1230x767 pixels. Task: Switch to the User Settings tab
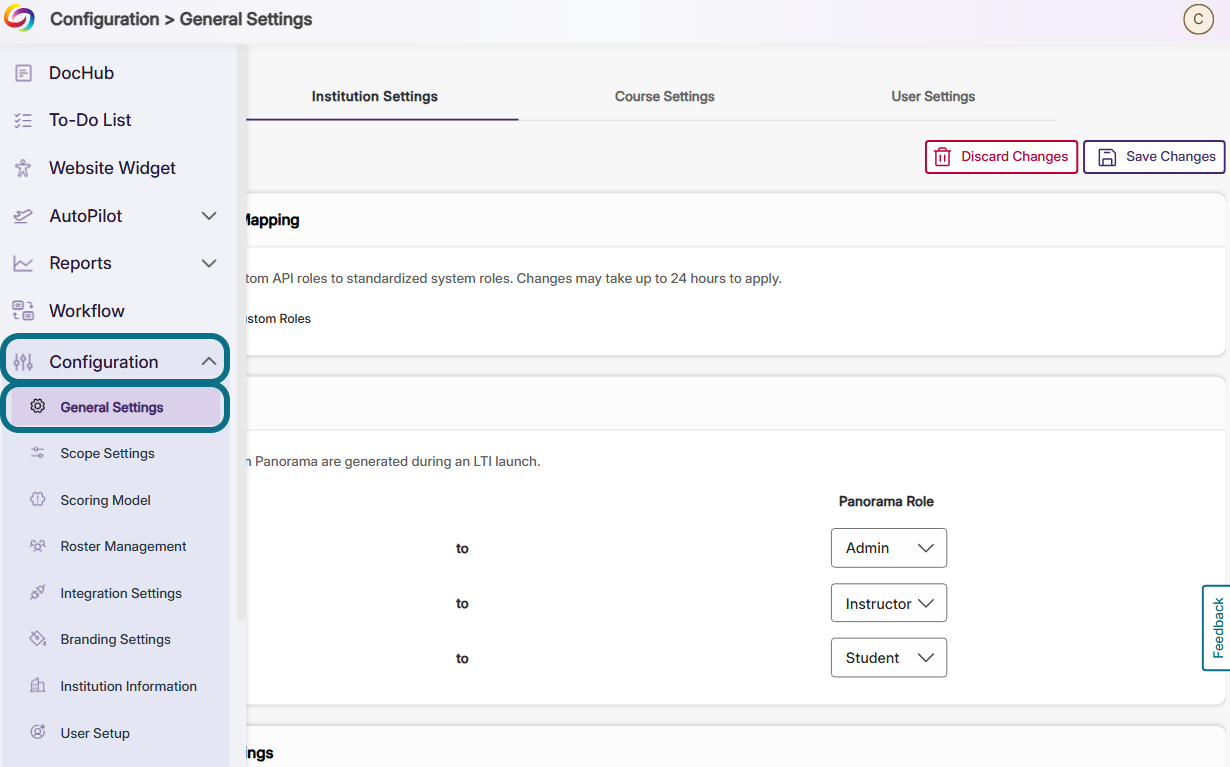(x=933, y=97)
